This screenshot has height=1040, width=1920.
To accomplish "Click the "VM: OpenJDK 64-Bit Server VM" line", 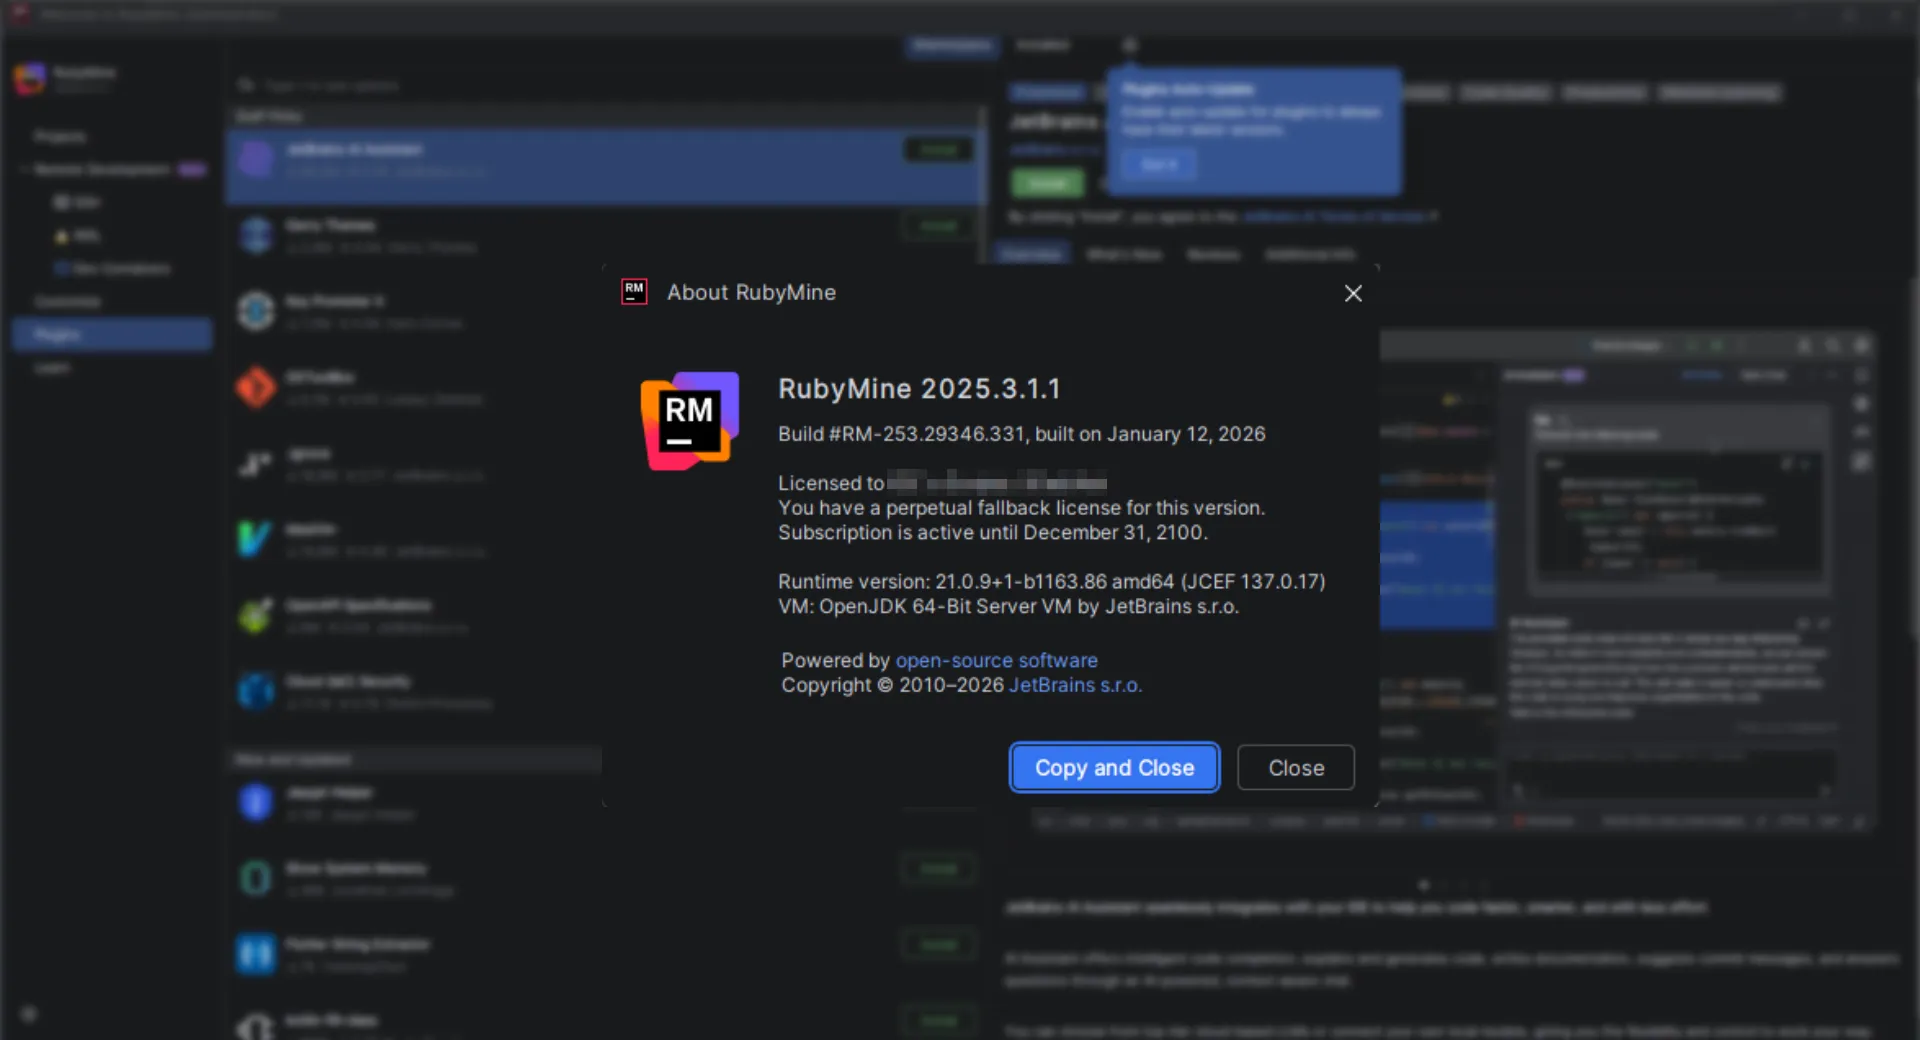I will (x=1008, y=607).
